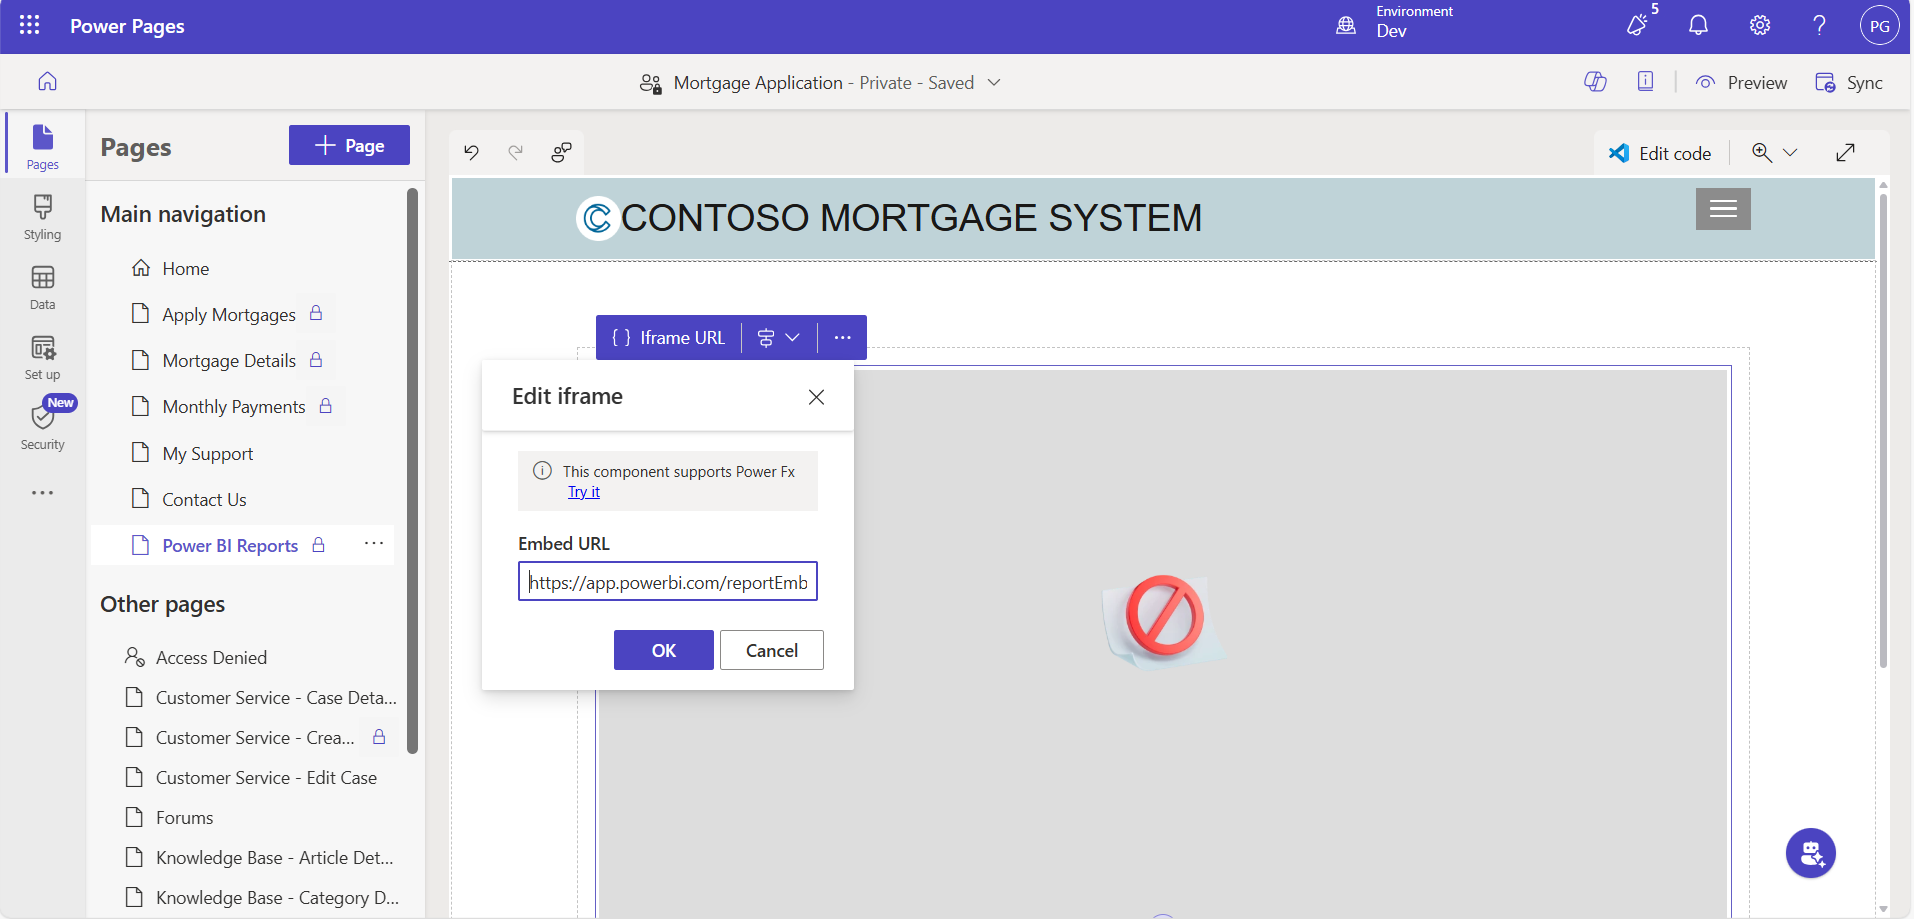Expand the iframe alignment dropdown
The height and width of the screenshot is (919, 1914).
pyautogui.click(x=779, y=338)
